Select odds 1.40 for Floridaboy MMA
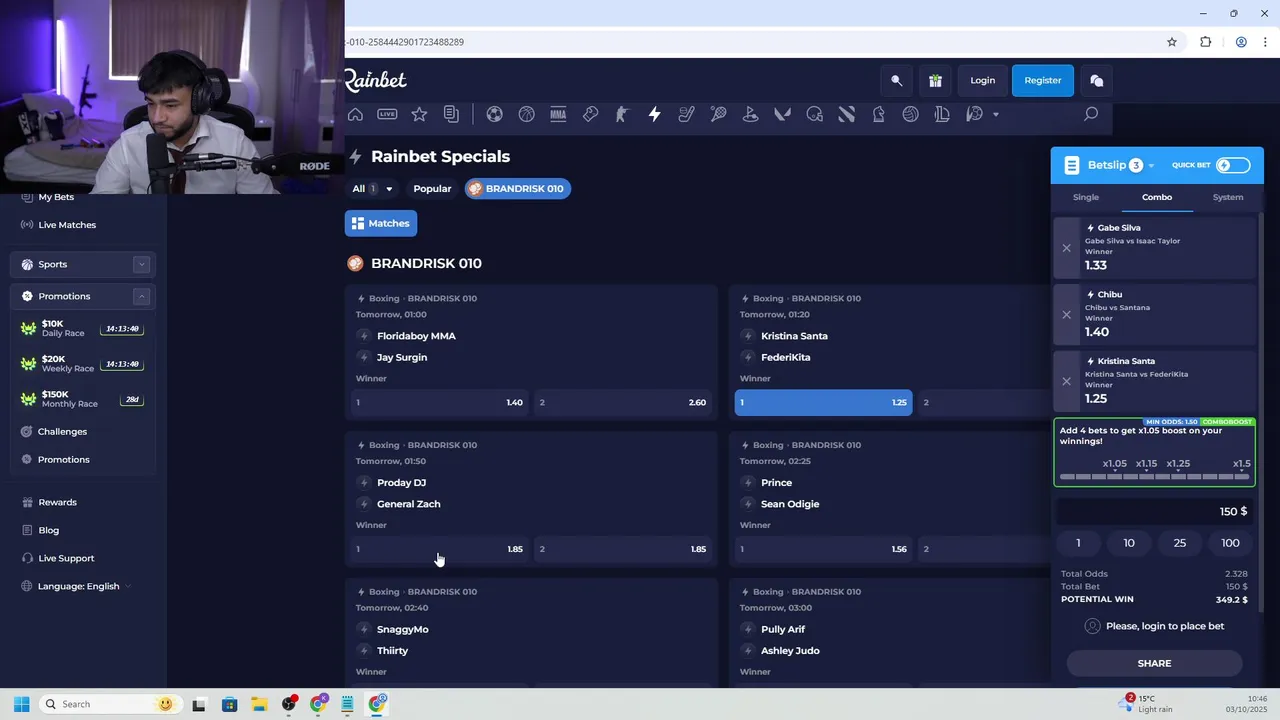The height and width of the screenshot is (720, 1280). 439,402
